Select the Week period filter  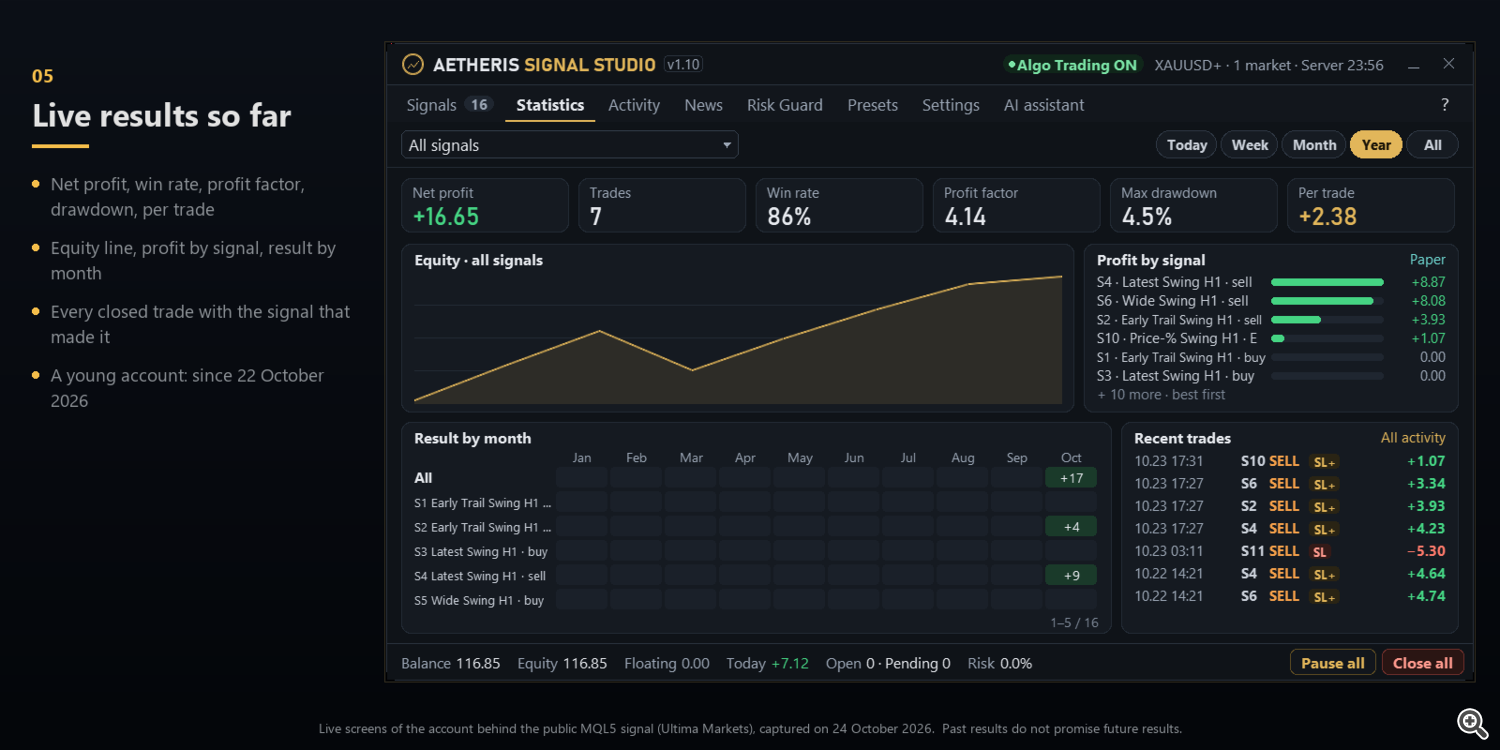tap(1250, 145)
